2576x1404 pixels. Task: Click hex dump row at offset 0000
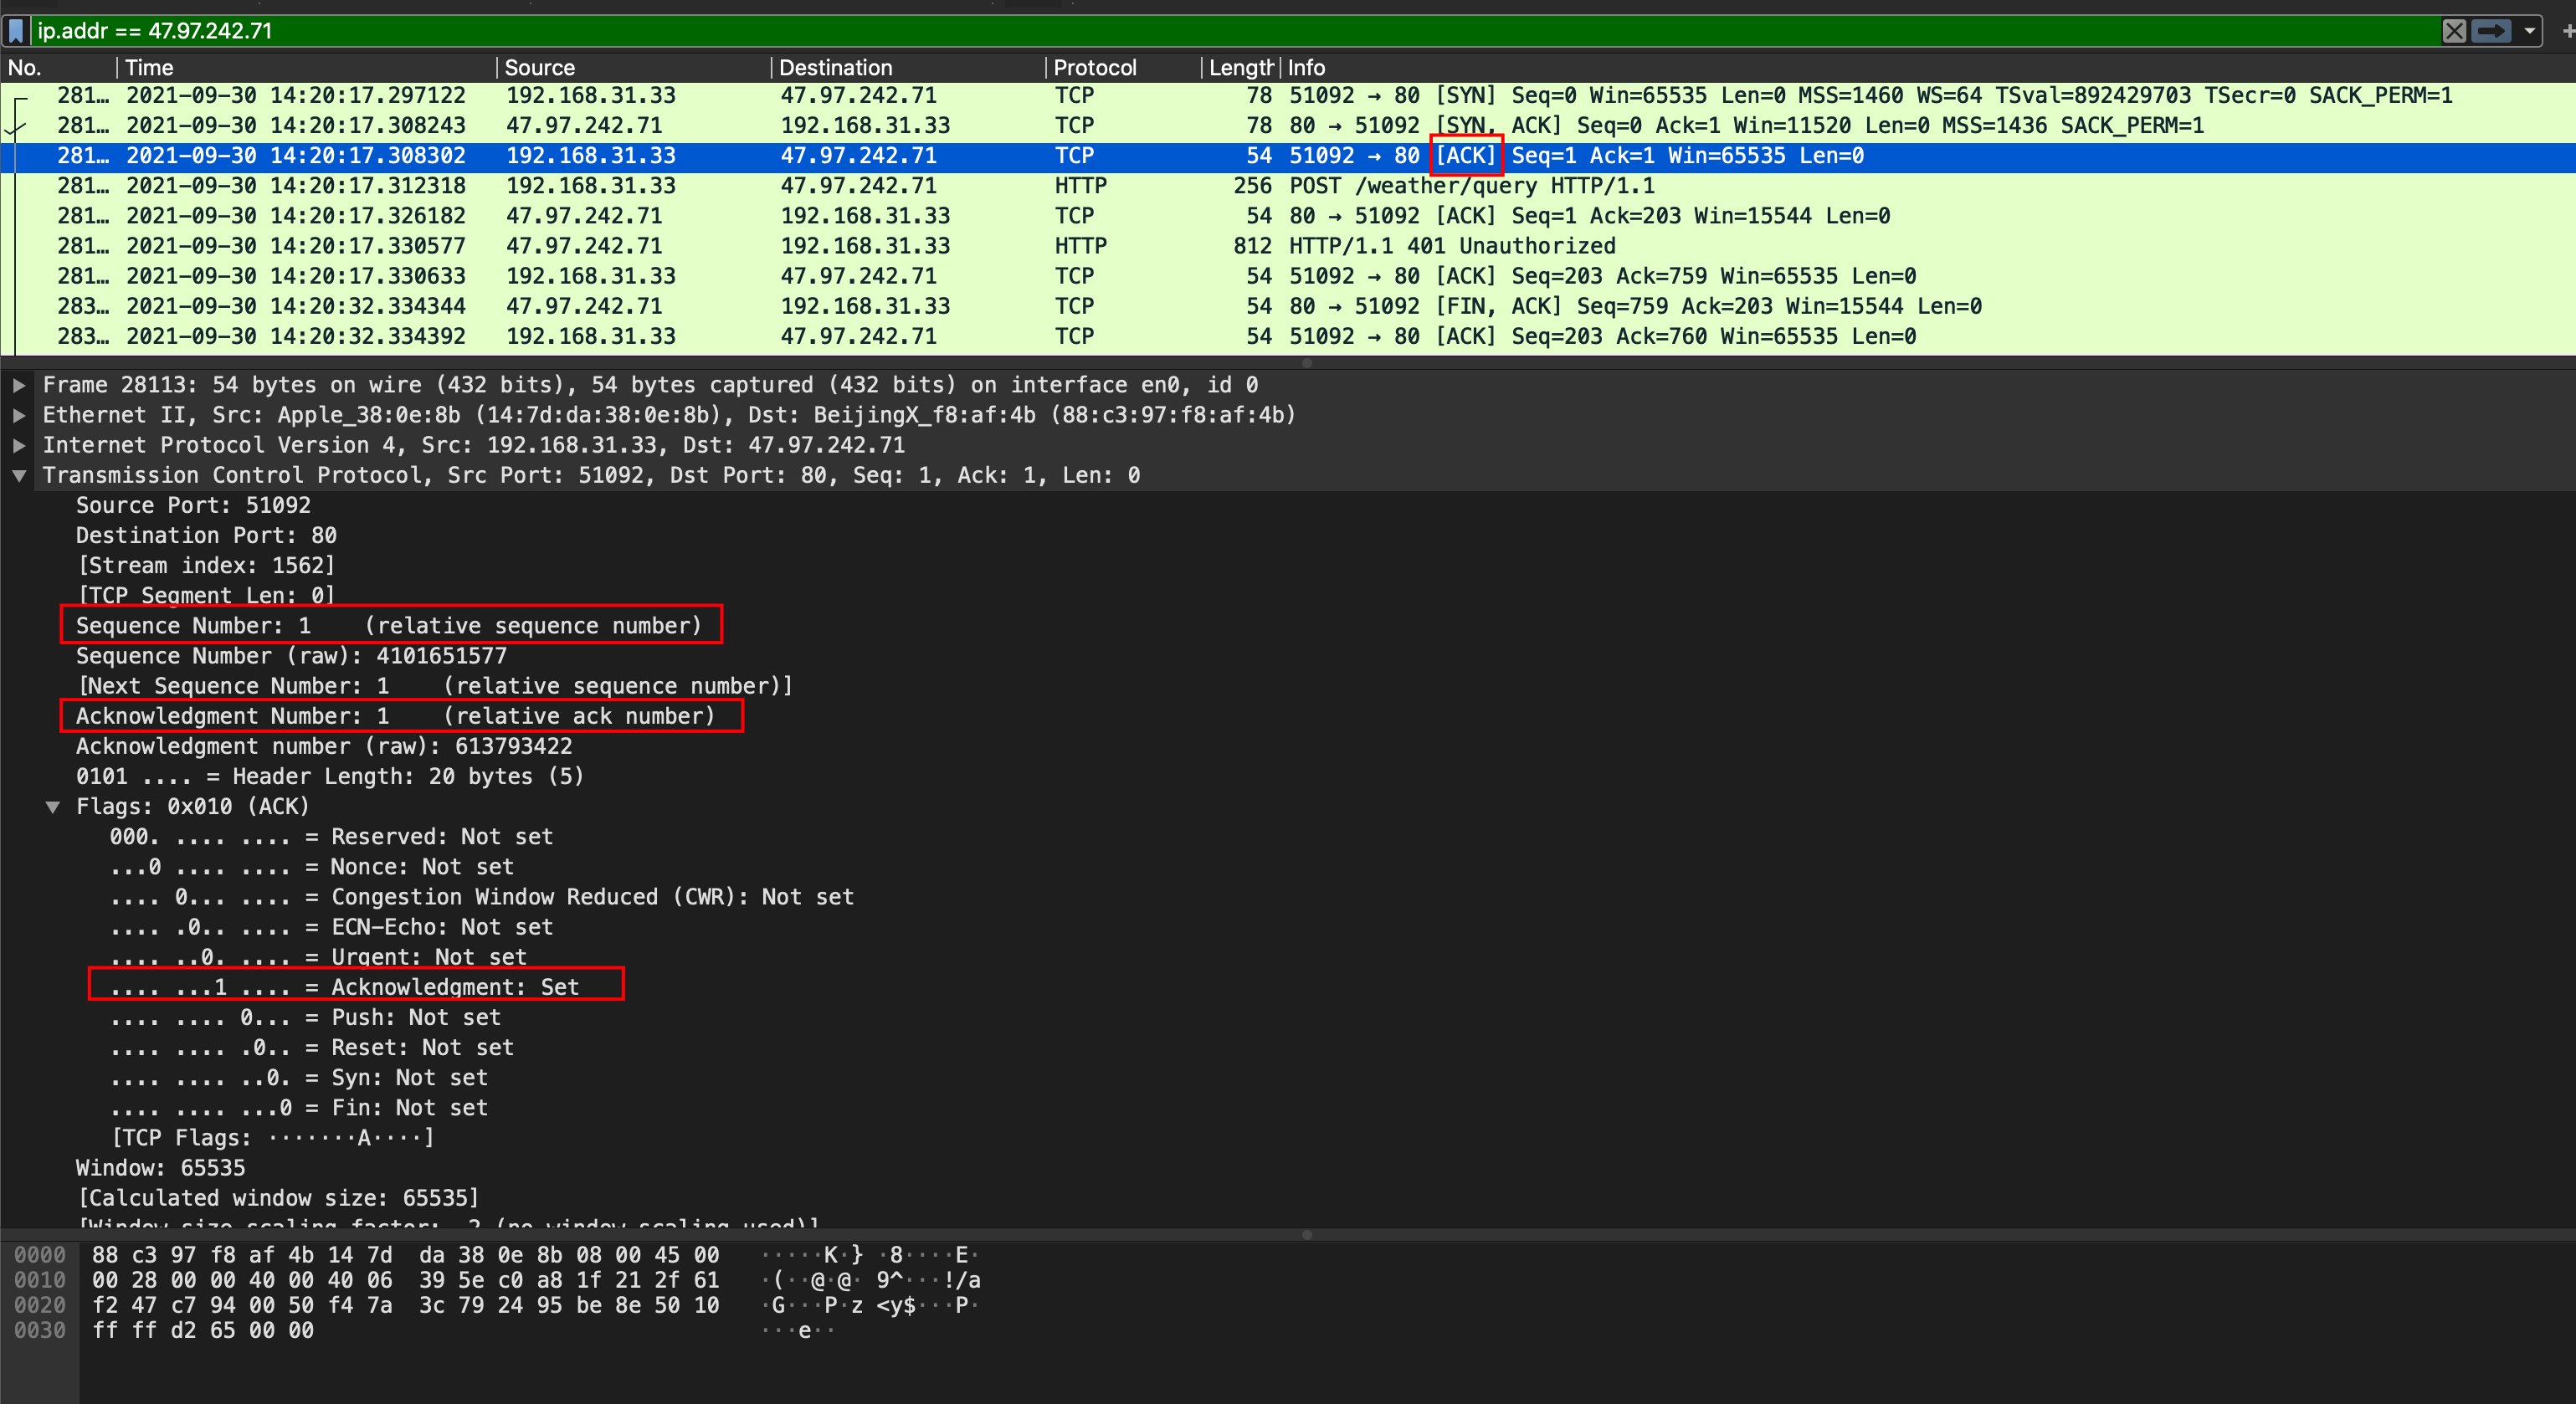coord(405,1255)
